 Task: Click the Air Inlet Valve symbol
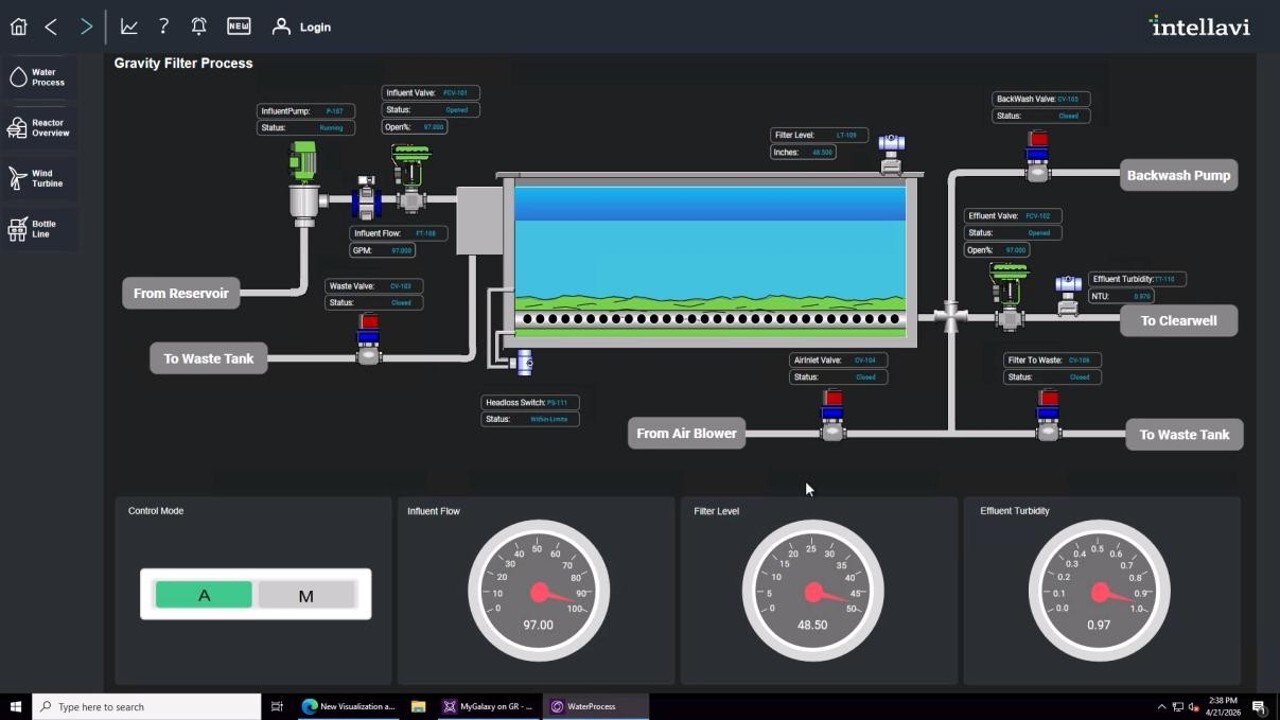[833, 415]
